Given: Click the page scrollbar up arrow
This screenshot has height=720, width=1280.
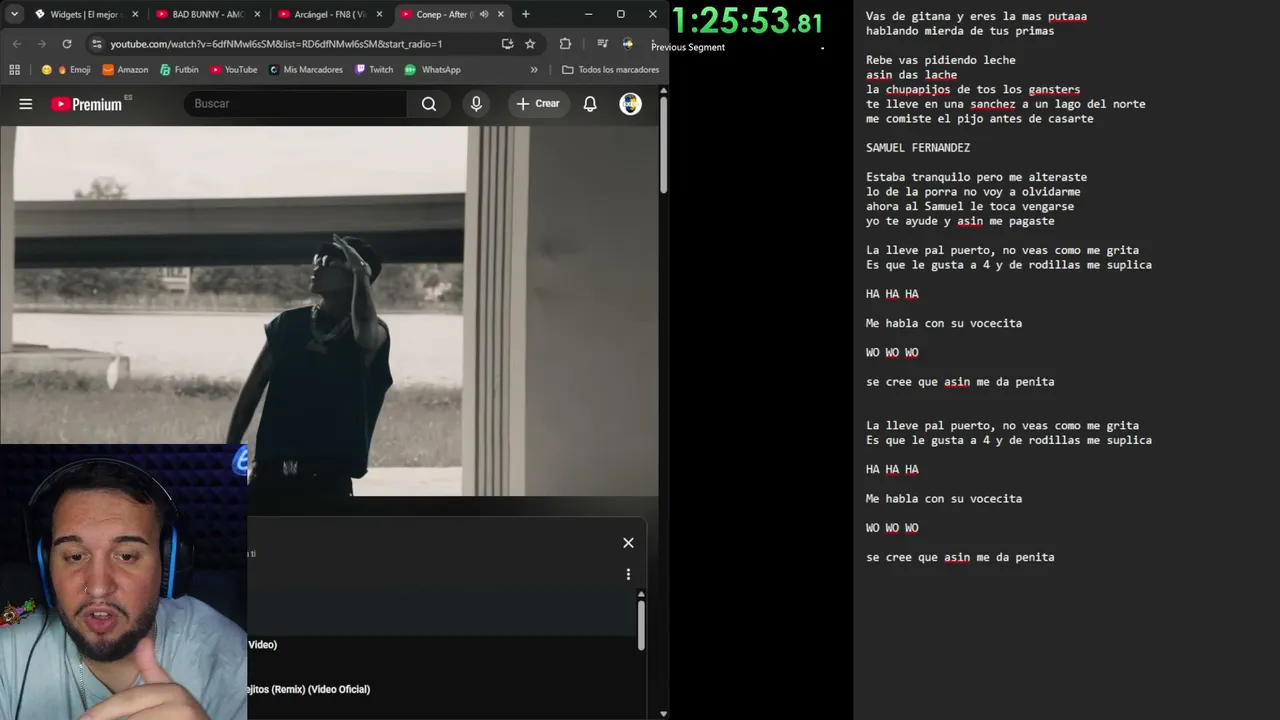Looking at the screenshot, I should point(663,91).
